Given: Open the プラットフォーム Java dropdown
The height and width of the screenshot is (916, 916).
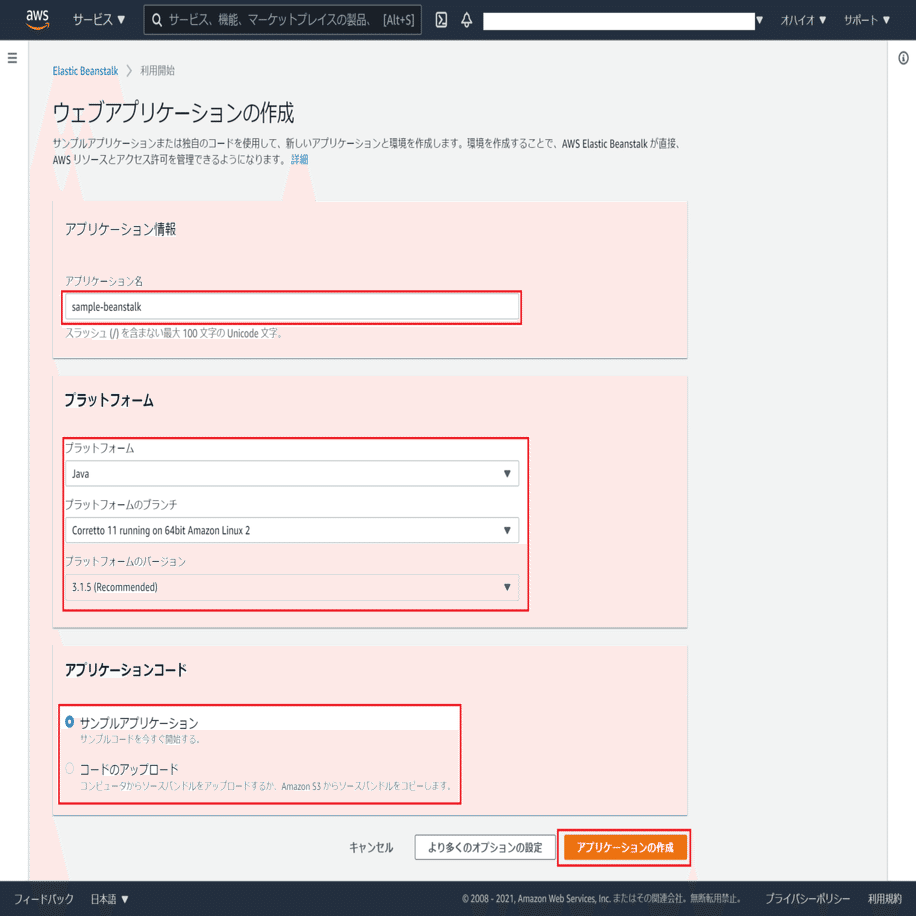Looking at the screenshot, I should 291,473.
